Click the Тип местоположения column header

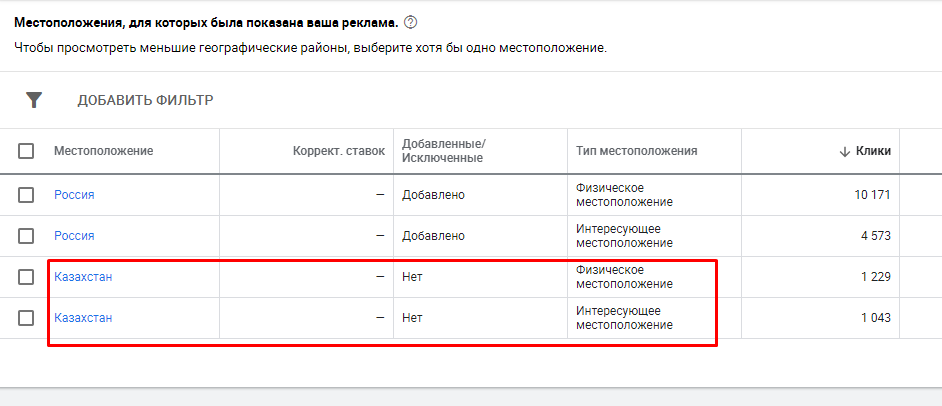tap(637, 151)
